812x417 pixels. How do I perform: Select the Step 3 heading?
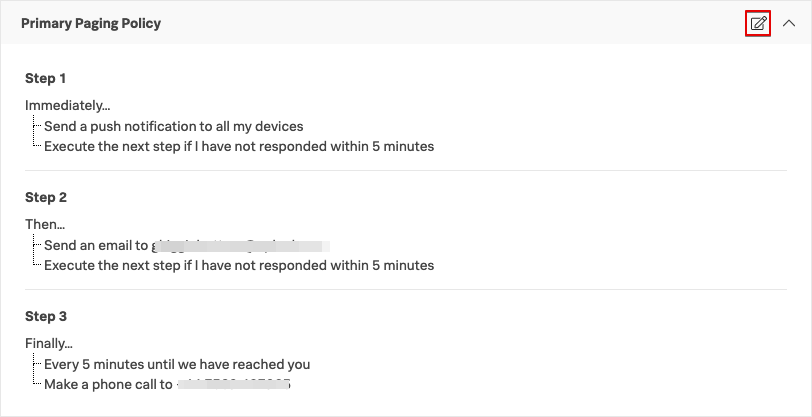46,316
